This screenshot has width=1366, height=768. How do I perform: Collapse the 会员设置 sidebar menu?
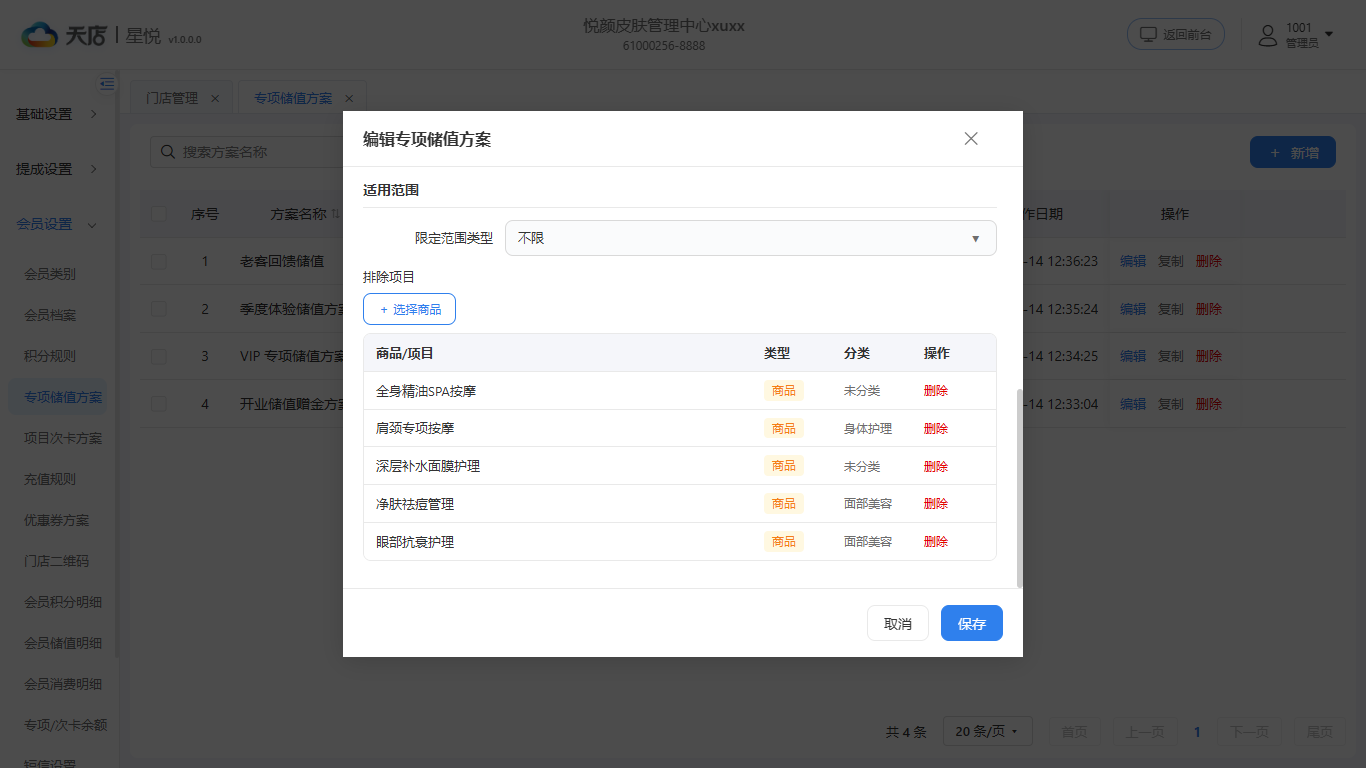click(58, 224)
